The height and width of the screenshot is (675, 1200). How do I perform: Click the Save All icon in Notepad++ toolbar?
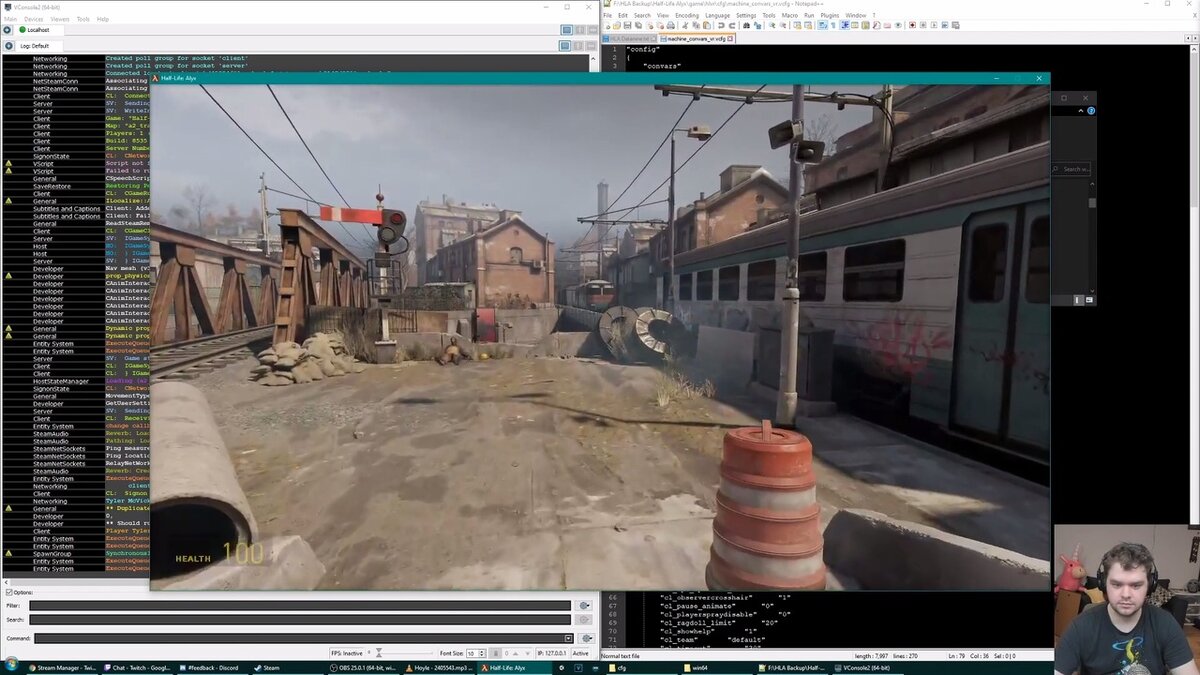(x=638, y=25)
